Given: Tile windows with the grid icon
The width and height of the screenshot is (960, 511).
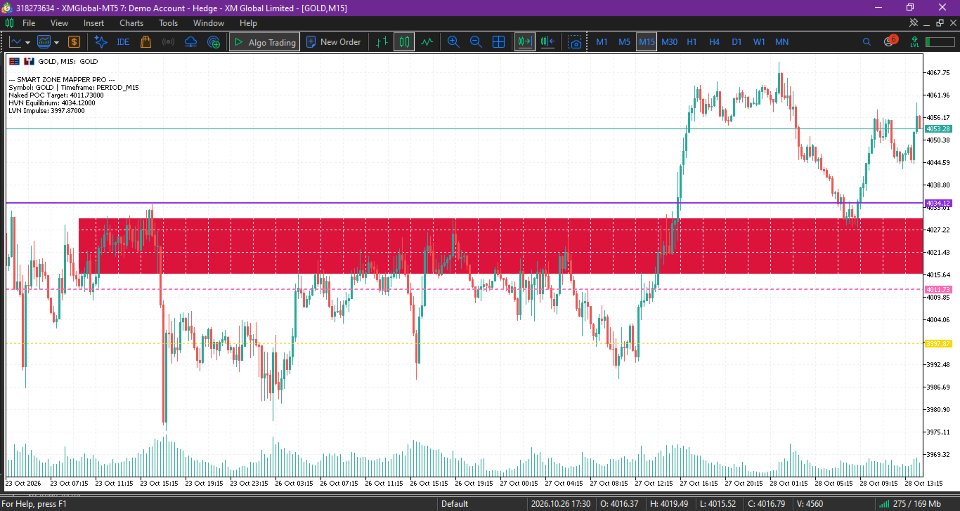Looking at the screenshot, I should [498, 42].
